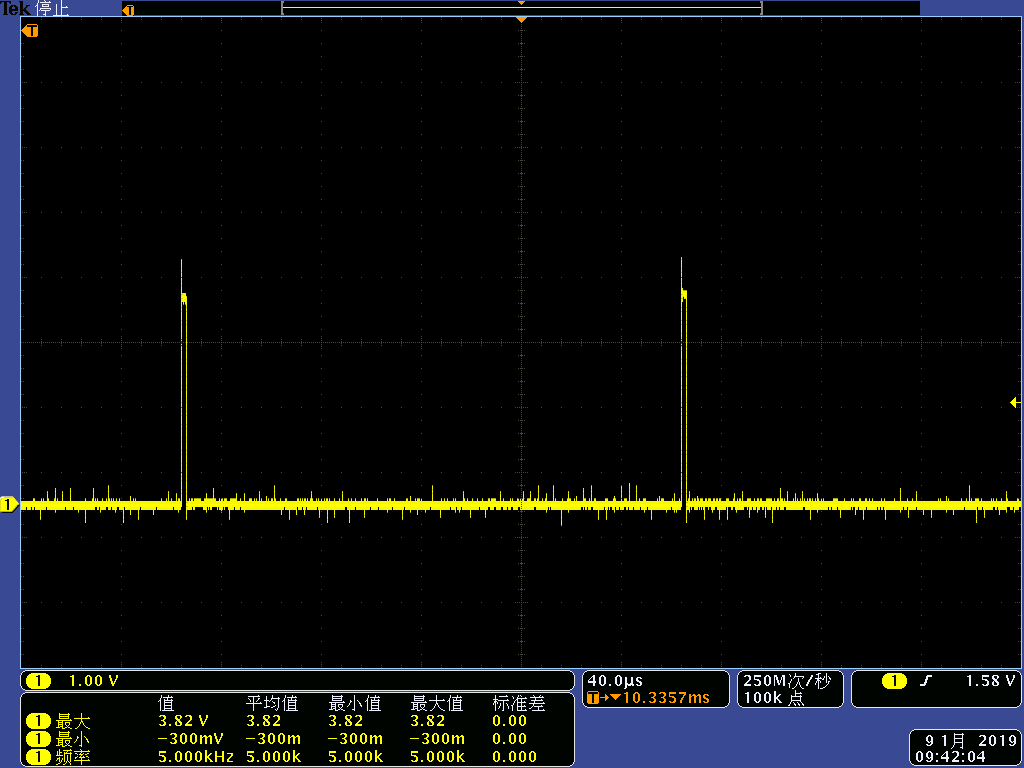Screen dimensions: 1024x768
Task: Click the 标准差 column header
Action: 519,703
